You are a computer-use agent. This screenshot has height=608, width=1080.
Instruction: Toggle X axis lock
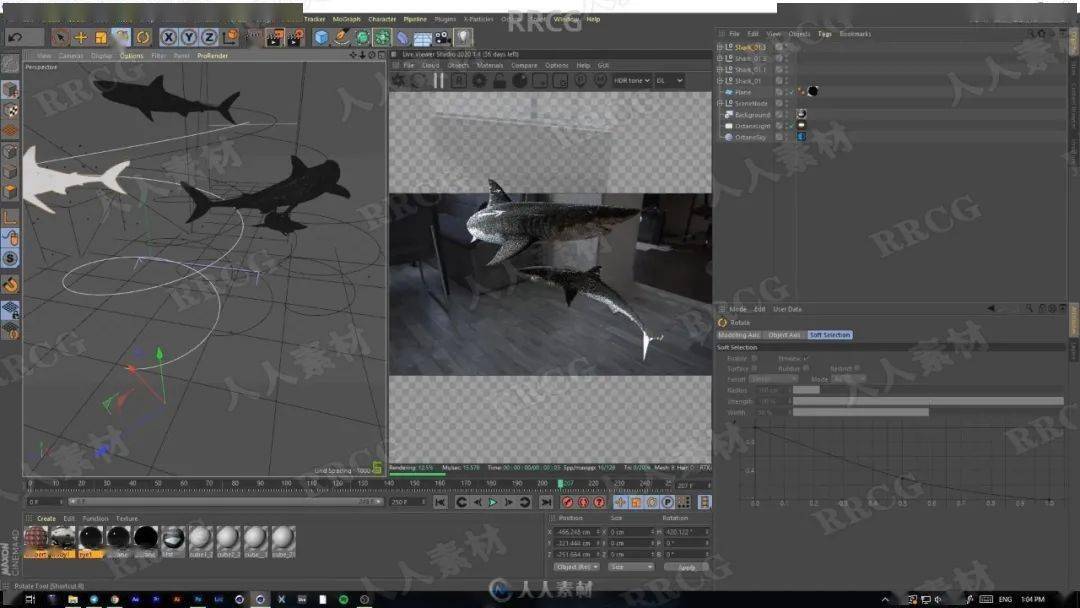(169, 37)
